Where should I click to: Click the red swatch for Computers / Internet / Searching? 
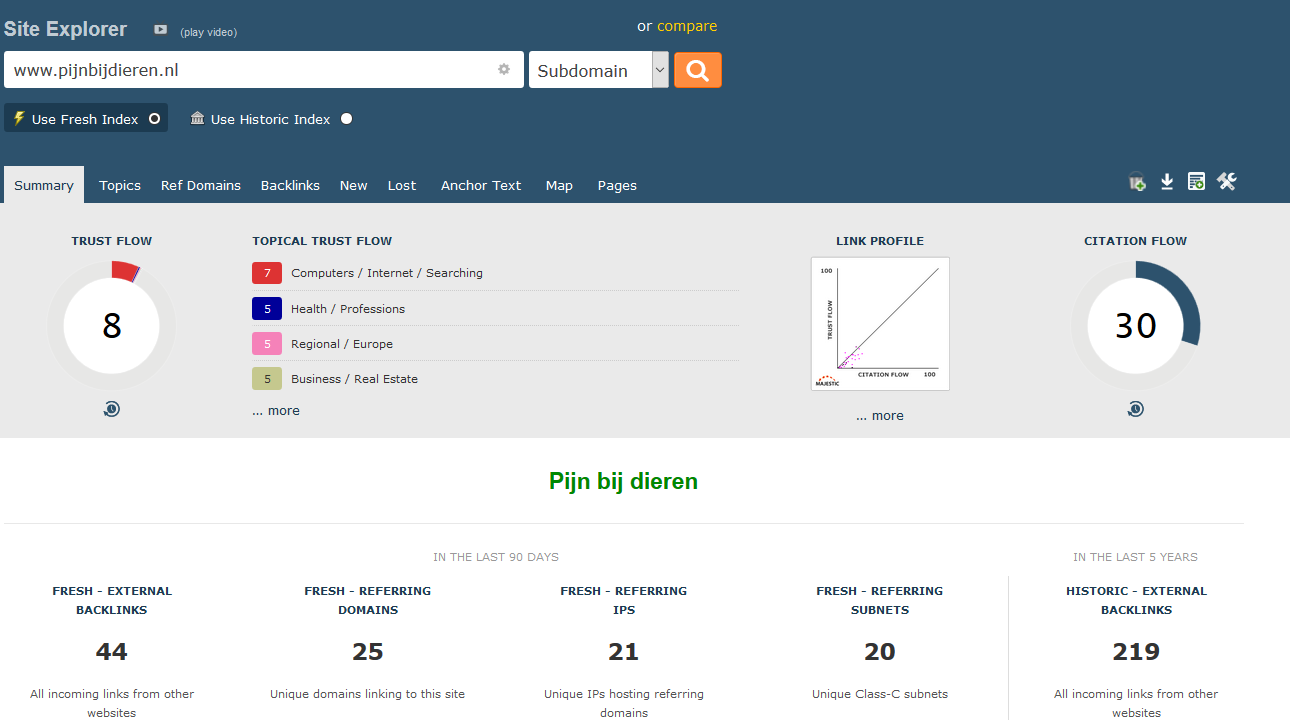click(x=267, y=273)
